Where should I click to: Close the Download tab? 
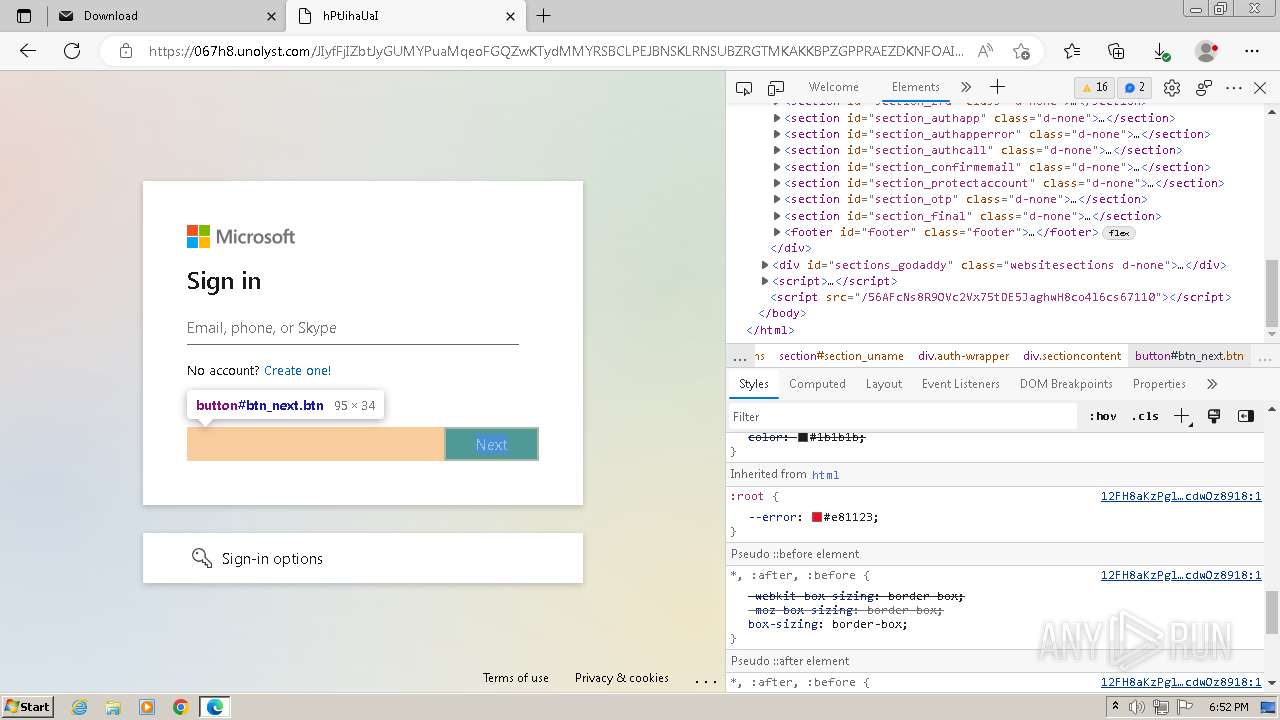(271, 16)
